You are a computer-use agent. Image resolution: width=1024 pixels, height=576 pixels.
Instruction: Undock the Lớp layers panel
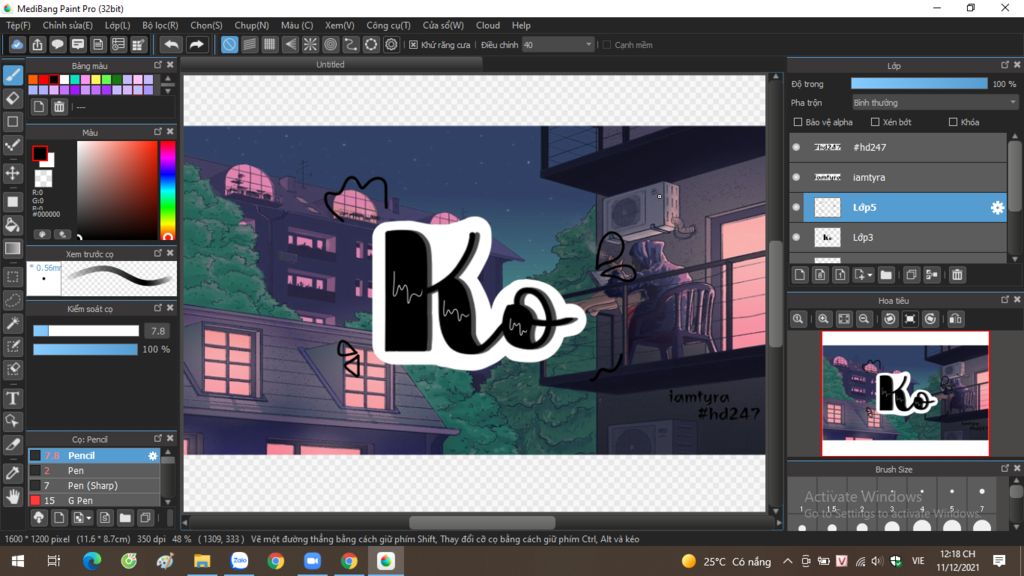pyautogui.click(x=1005, y=65)
